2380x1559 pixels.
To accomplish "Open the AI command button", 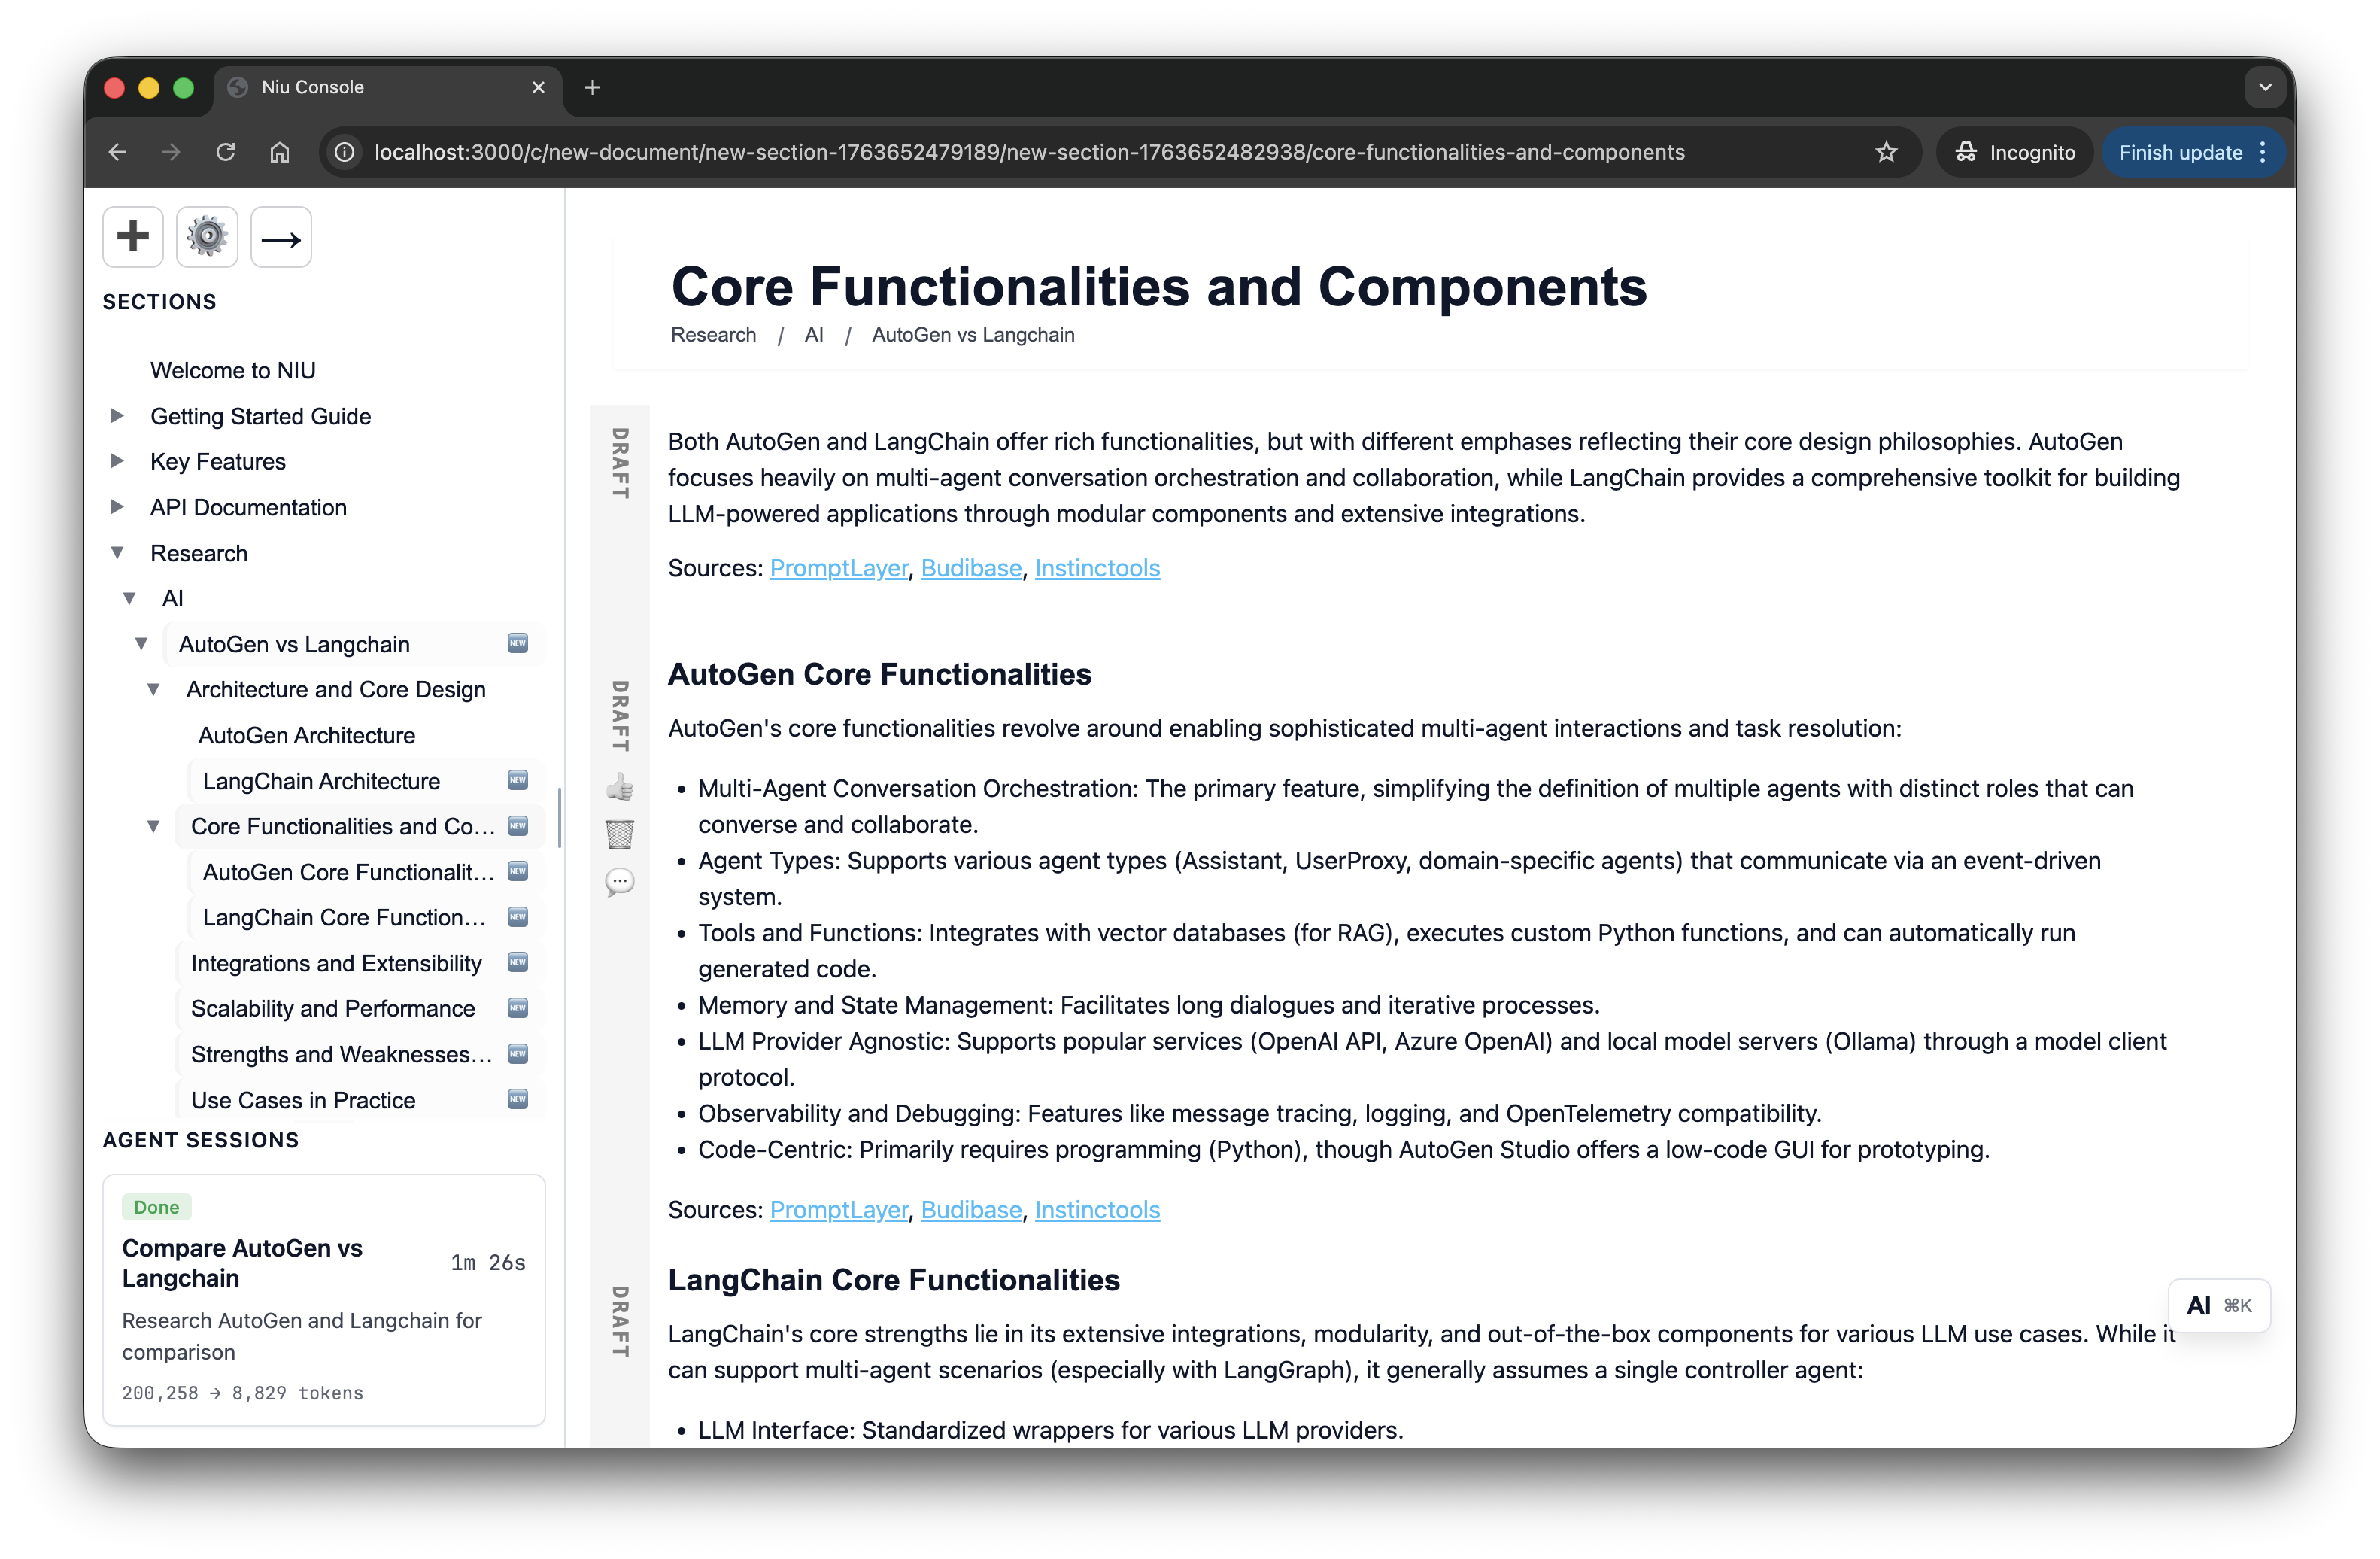I will (2218, 1305).
